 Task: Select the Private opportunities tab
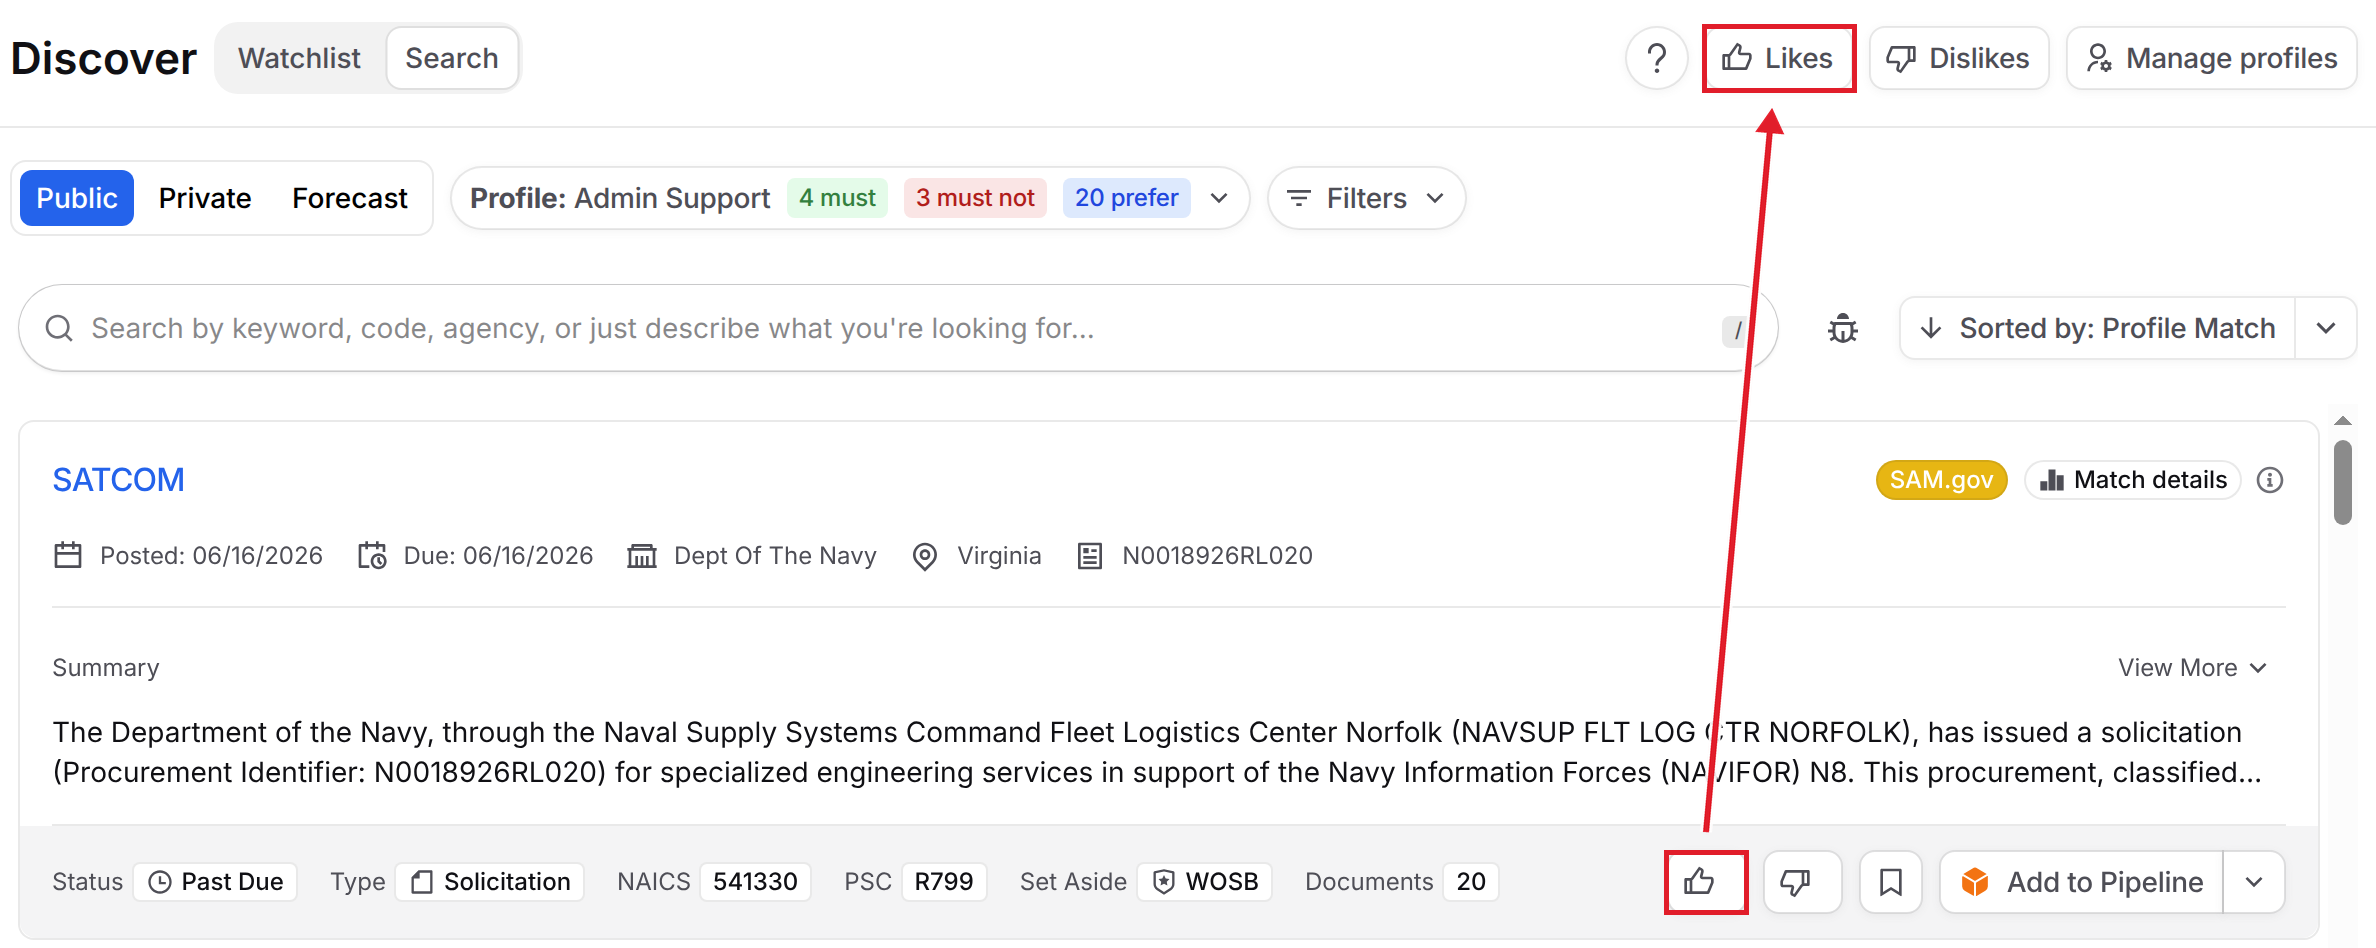point(205,198)
